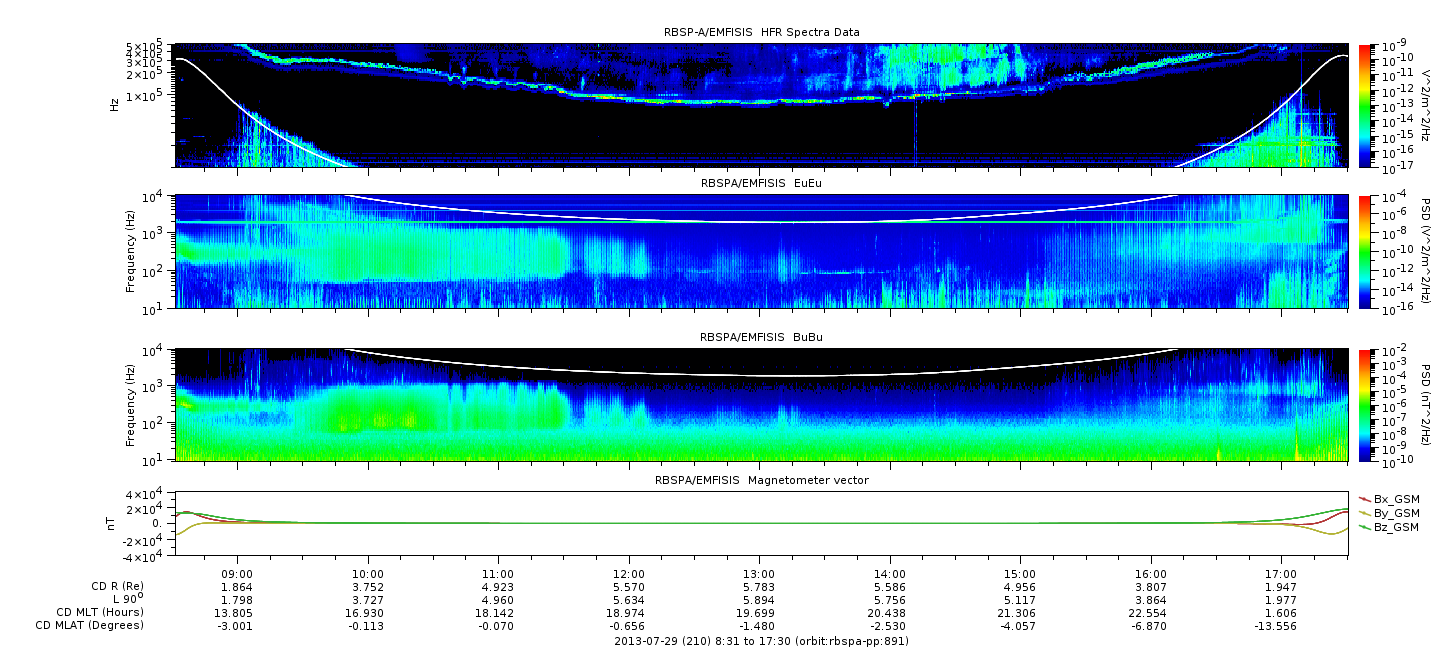Click the Magnetometer vector panel title

761,480
